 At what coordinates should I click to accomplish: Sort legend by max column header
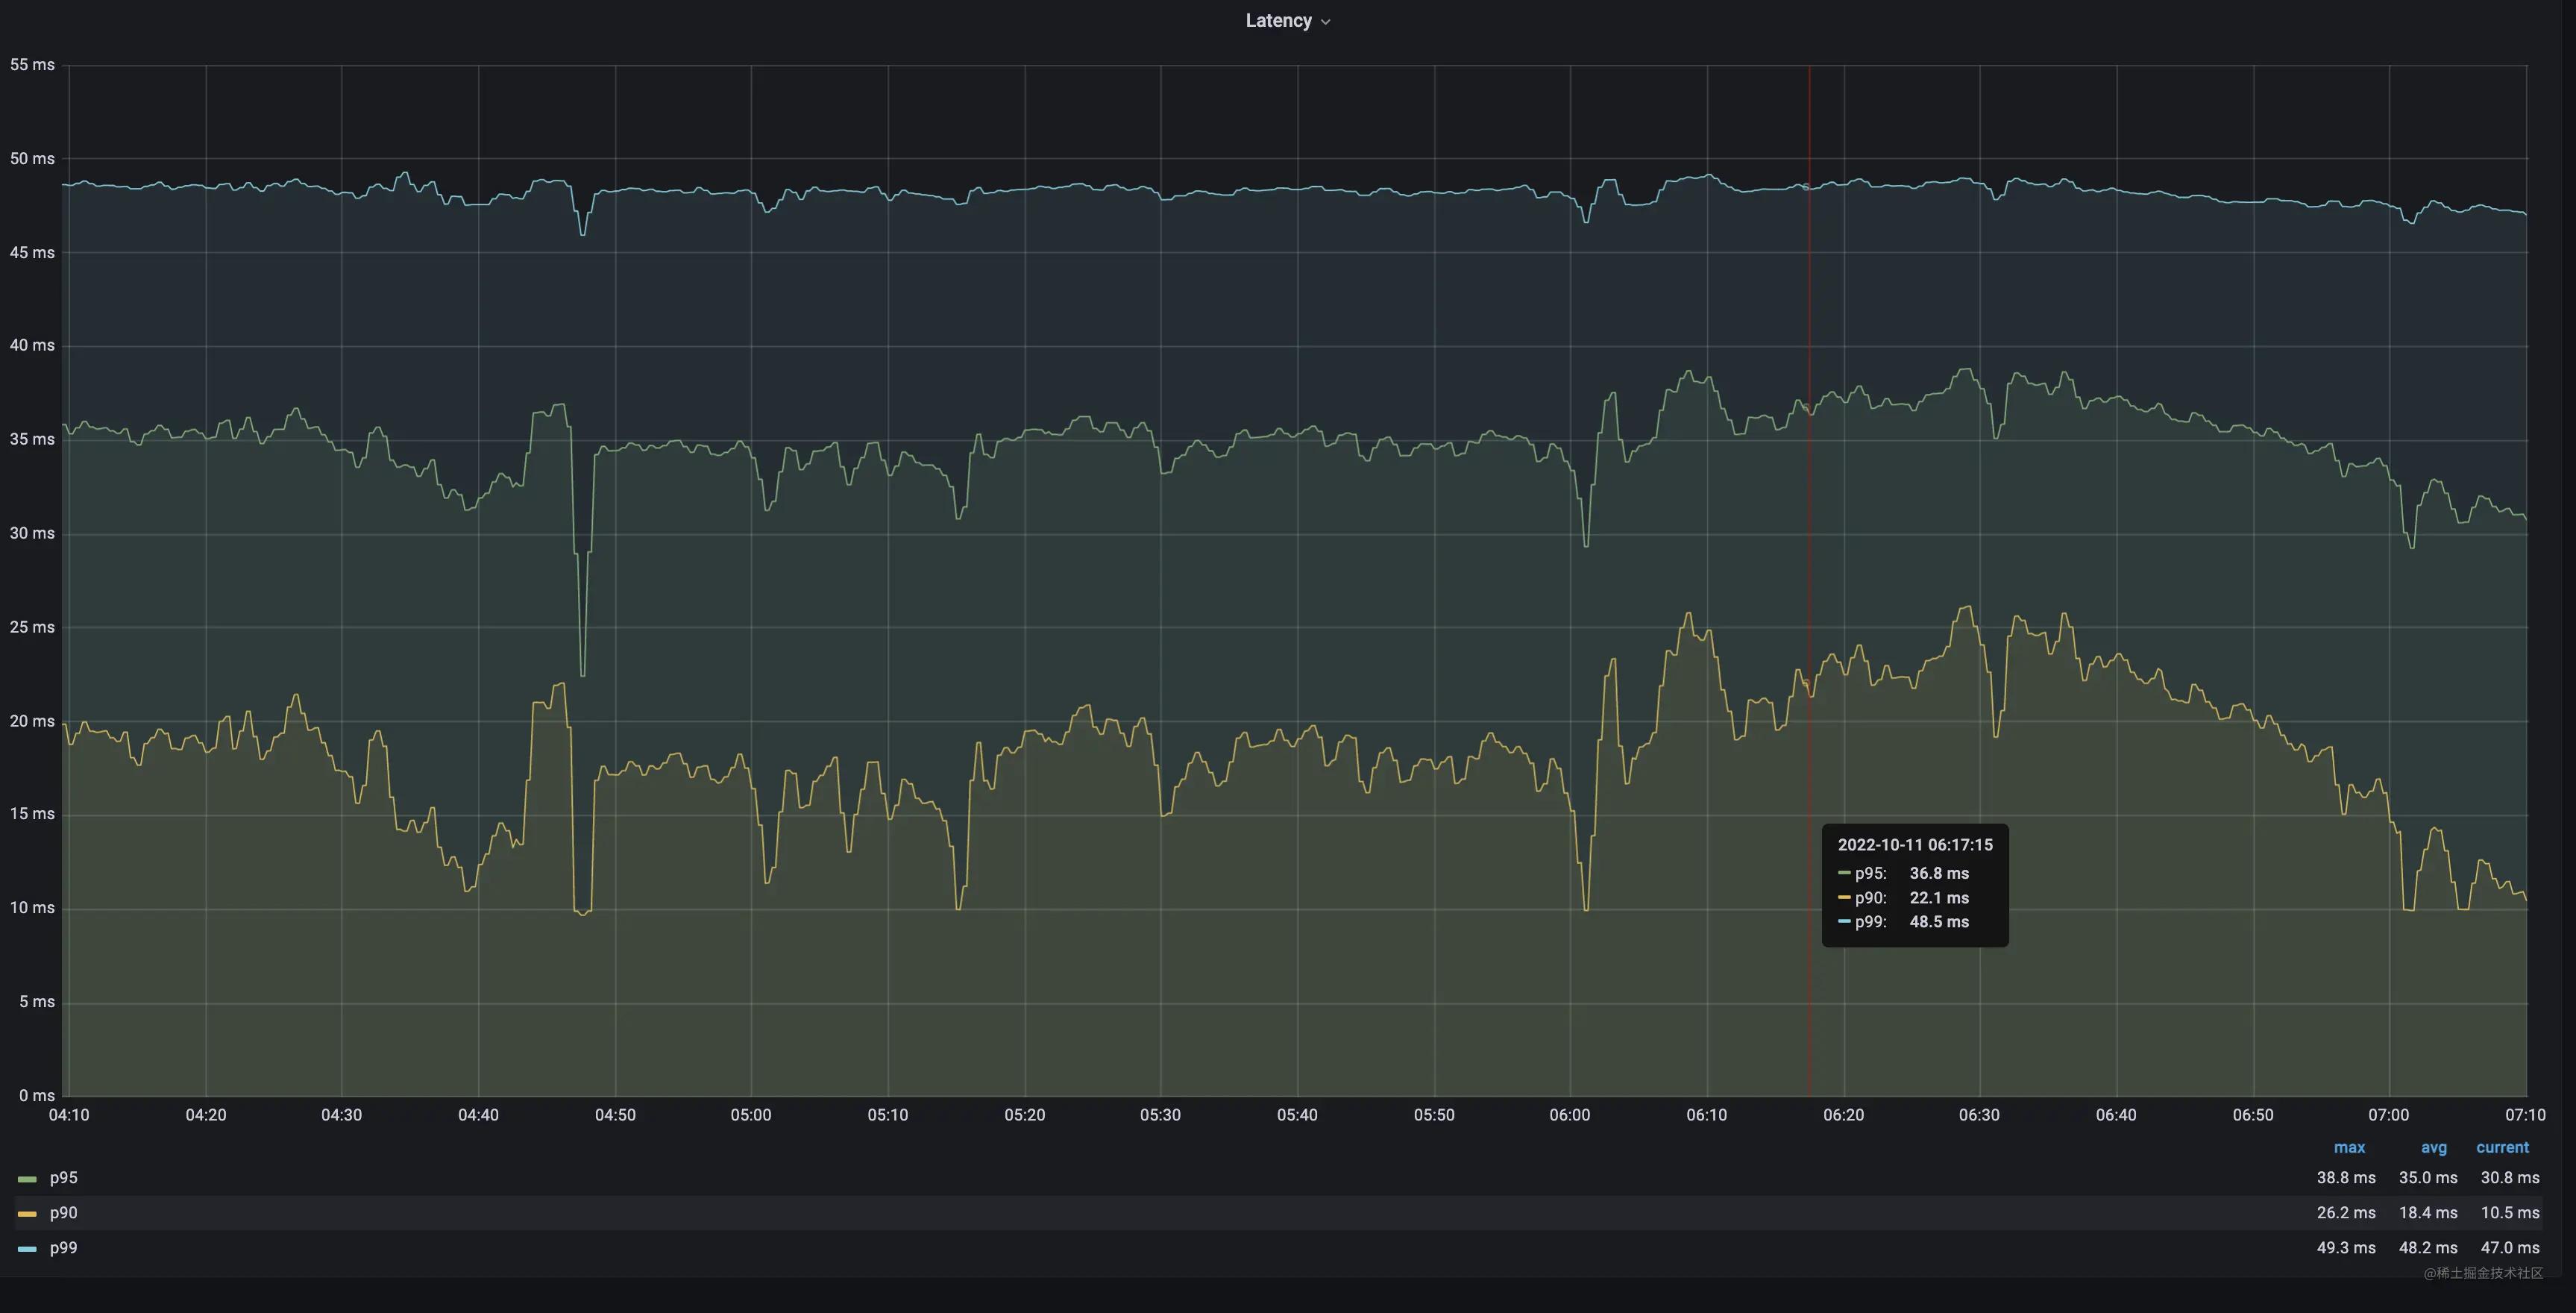(2349, 1148)
